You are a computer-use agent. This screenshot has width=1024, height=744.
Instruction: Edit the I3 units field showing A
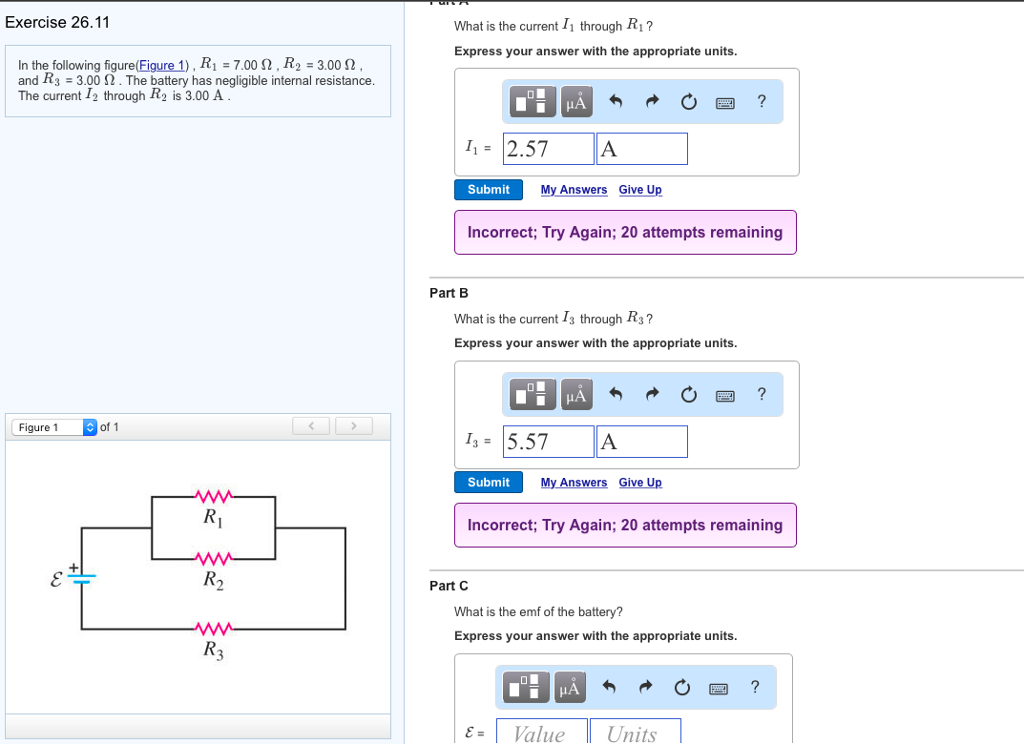pyautogui.click(x=642, y=442)
